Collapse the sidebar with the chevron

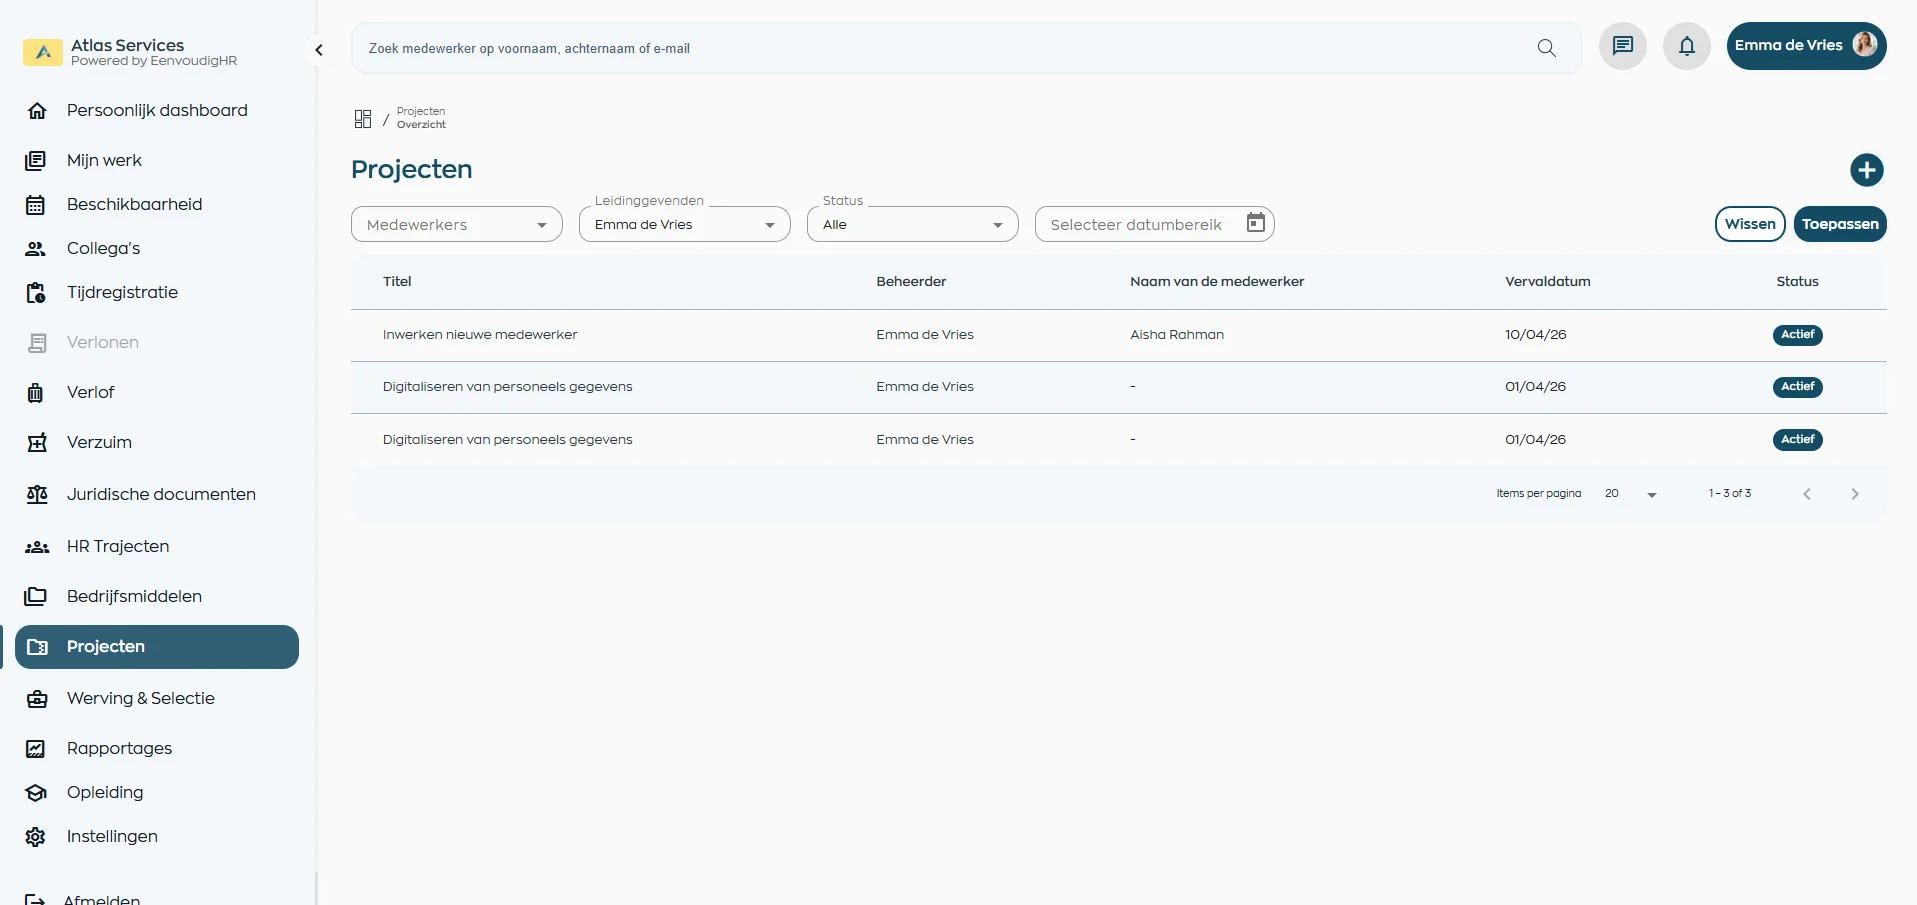coord(318,49)
